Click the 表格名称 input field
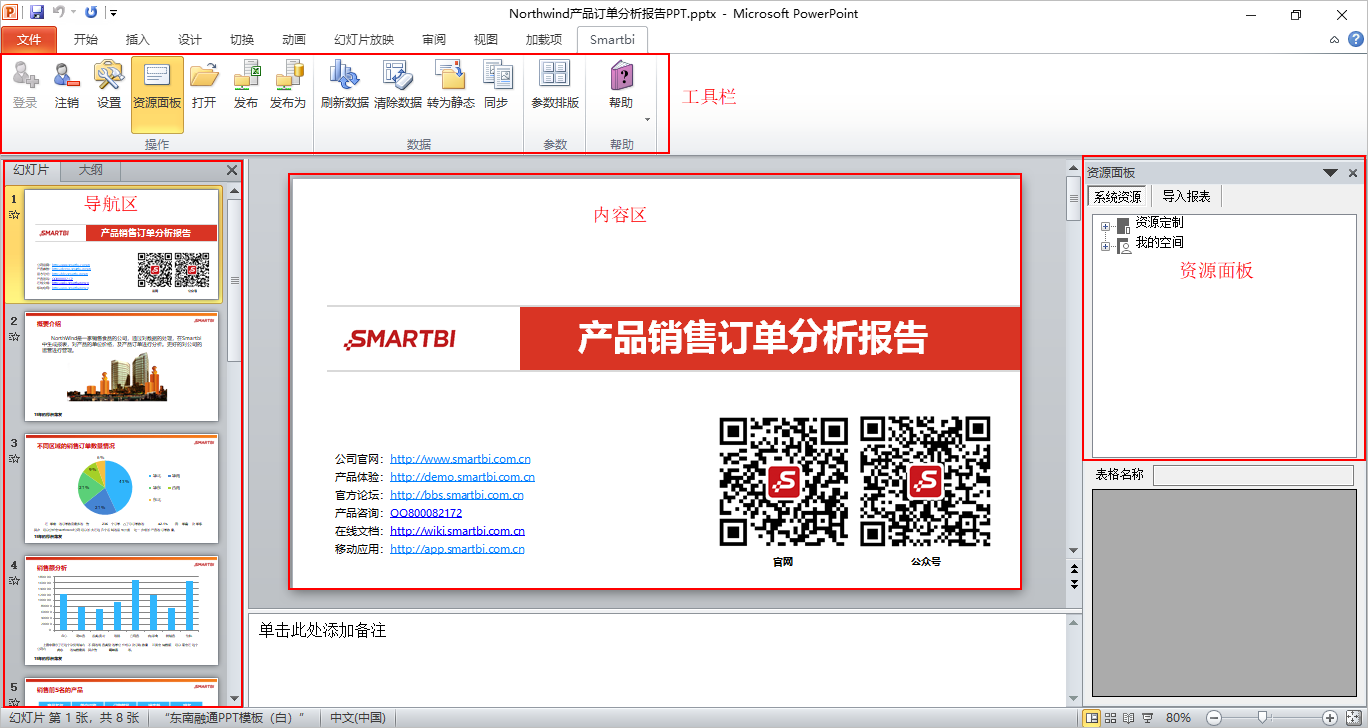Viewport: 1368px width, 728px height. point(1255,475)
